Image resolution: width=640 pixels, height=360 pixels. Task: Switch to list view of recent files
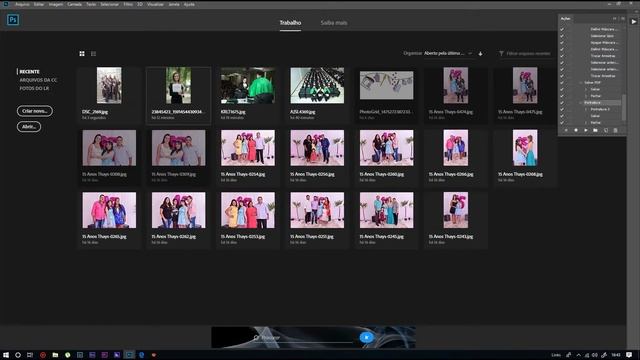click(93, 53)
